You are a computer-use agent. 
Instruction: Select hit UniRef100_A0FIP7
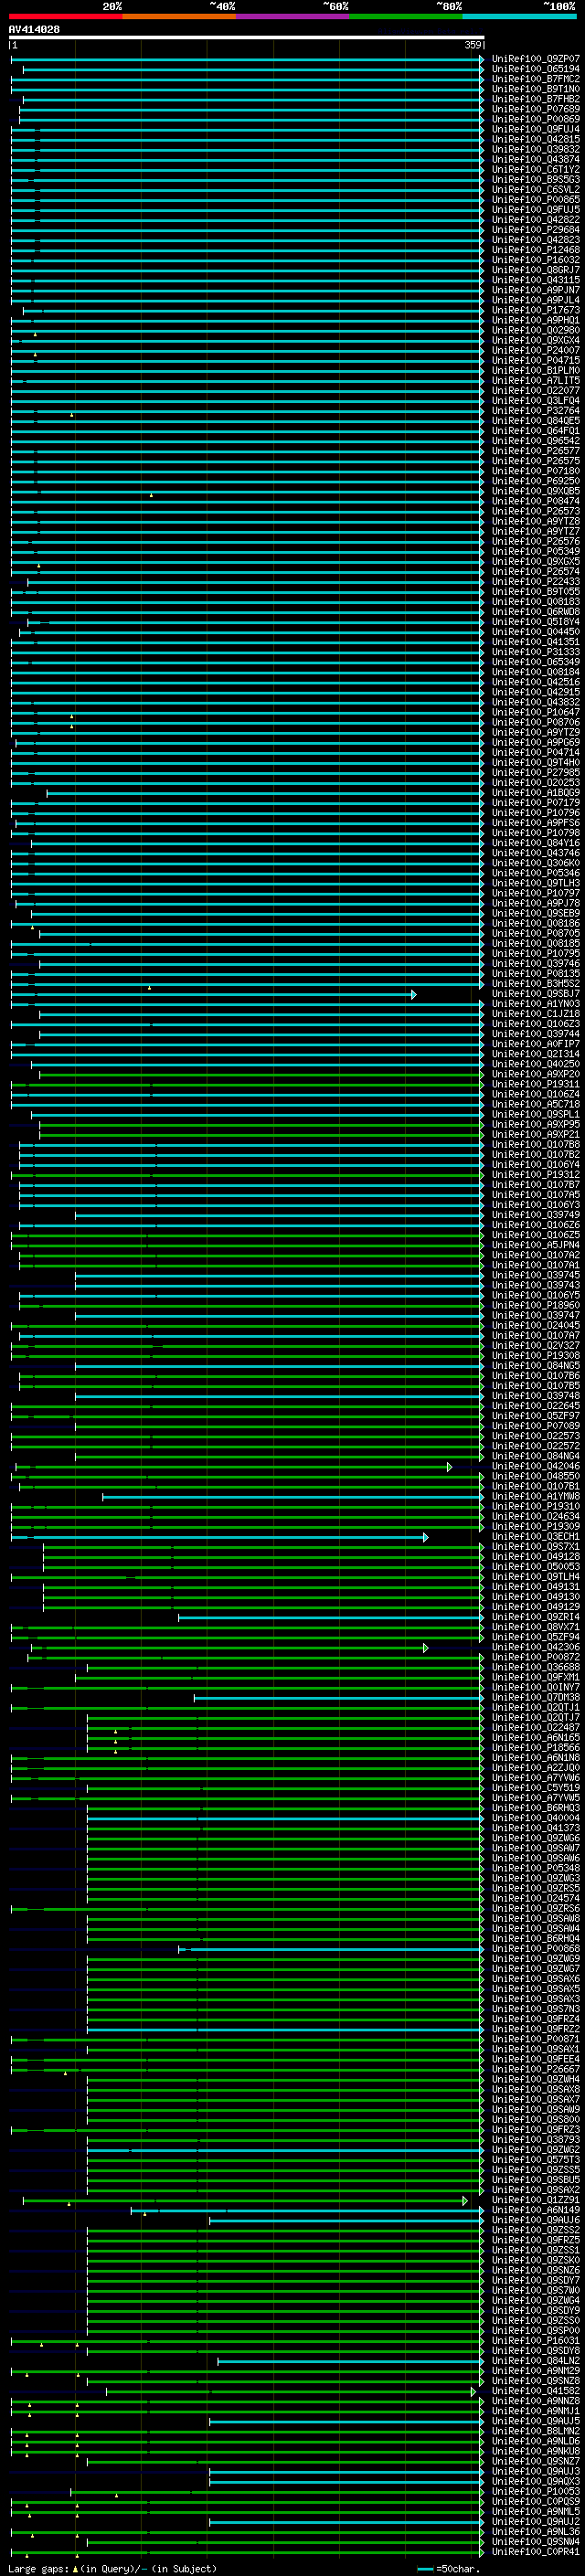[x=535, y=1044]
